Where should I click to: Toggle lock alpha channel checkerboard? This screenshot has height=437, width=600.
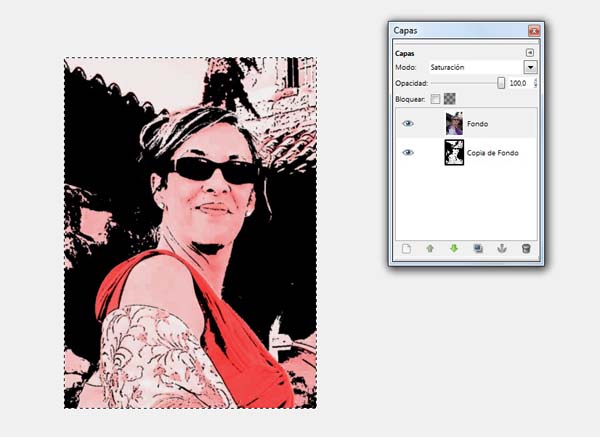tap(449, 99)
